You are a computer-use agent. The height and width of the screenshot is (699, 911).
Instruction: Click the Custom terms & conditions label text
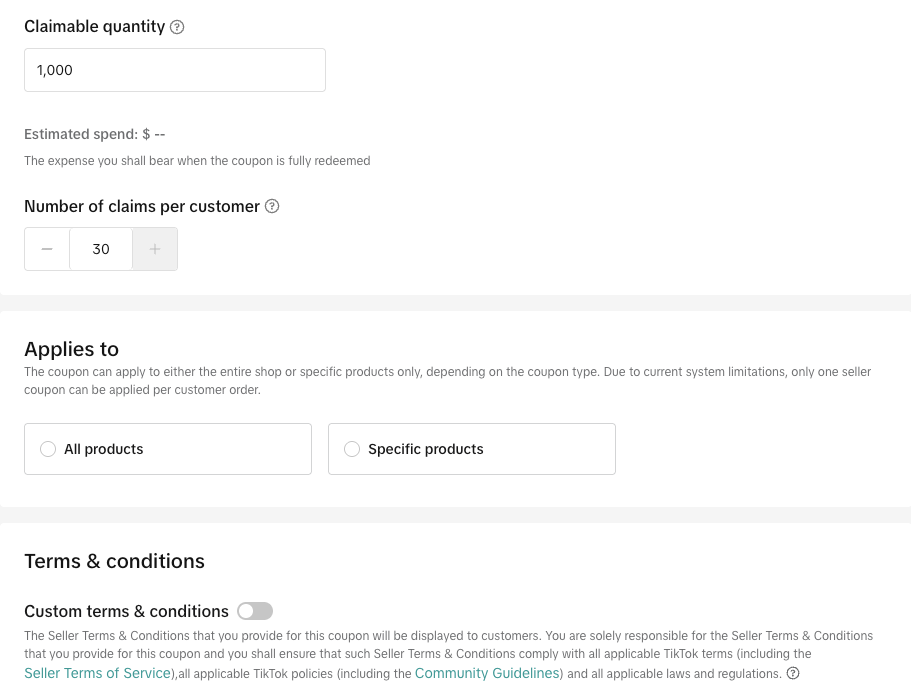(126, 611)
